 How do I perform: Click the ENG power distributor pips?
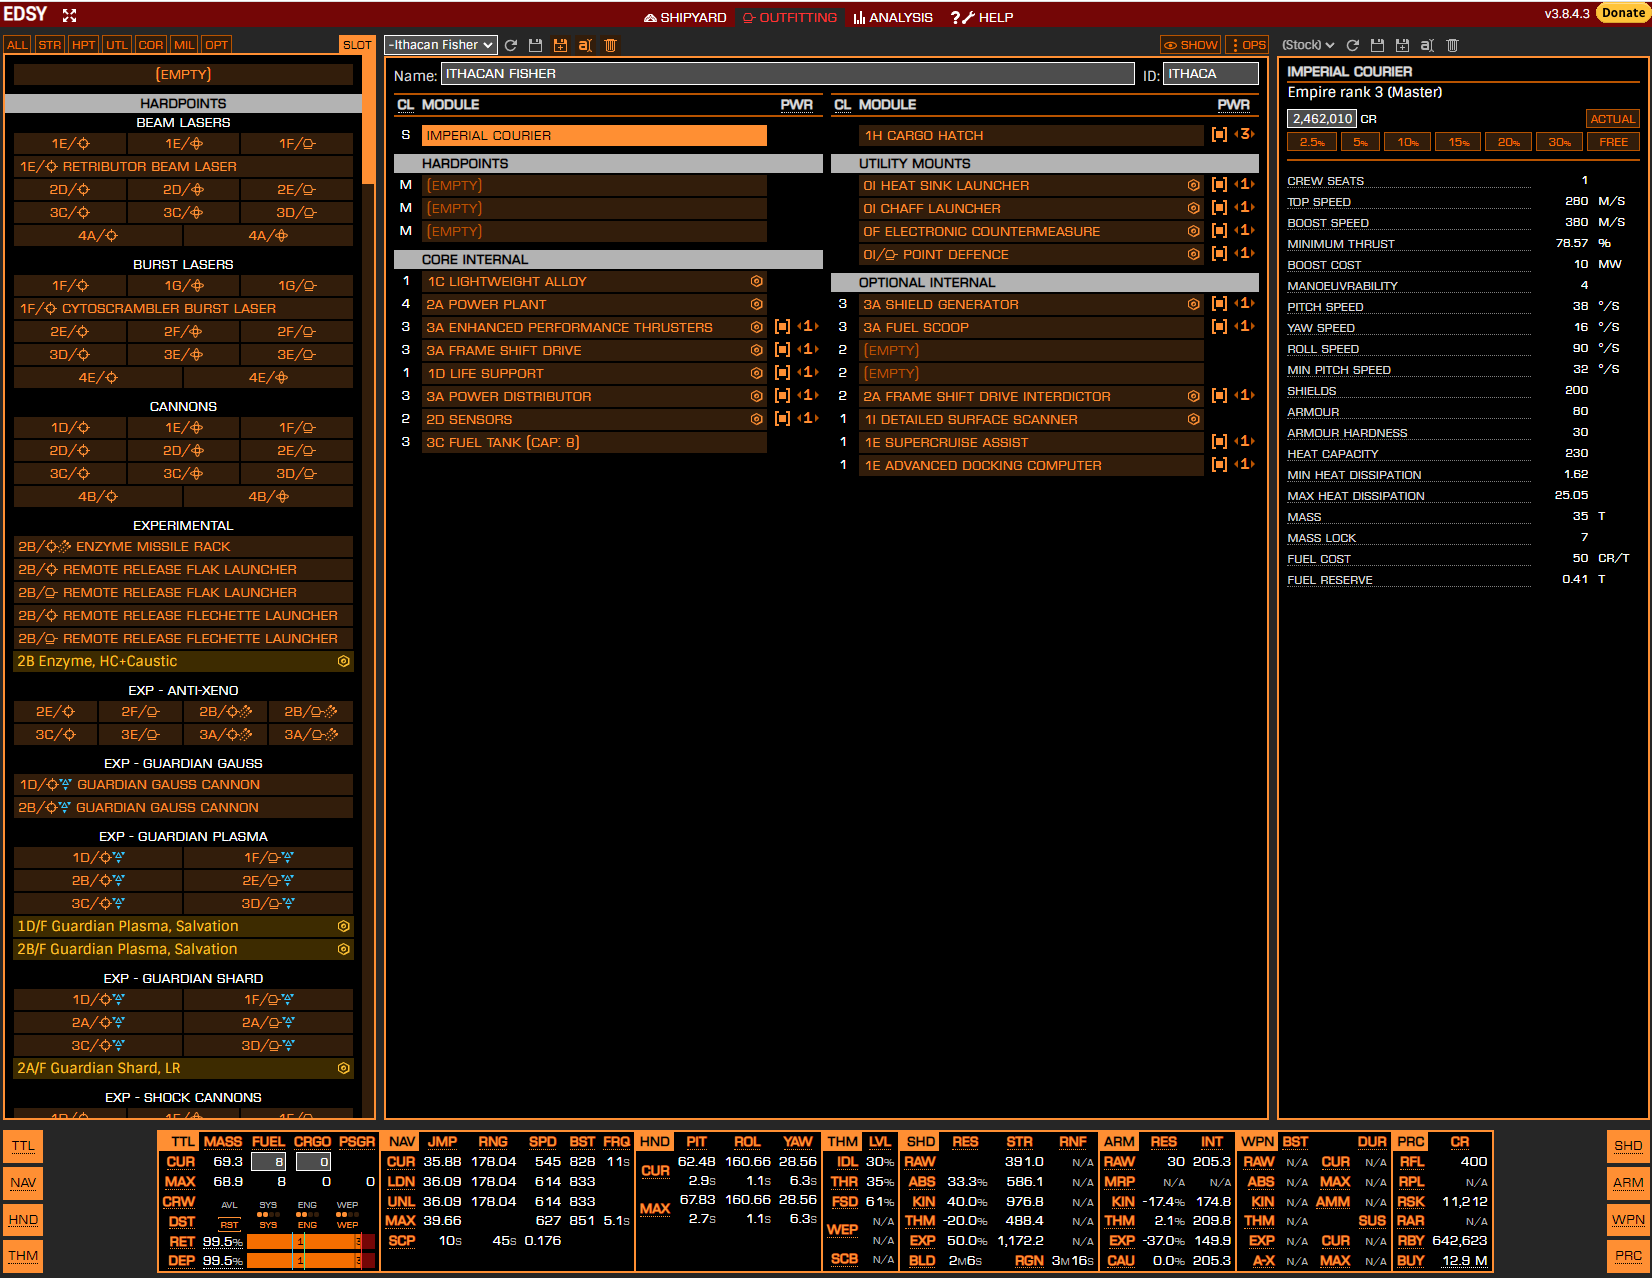point(307,1215)
